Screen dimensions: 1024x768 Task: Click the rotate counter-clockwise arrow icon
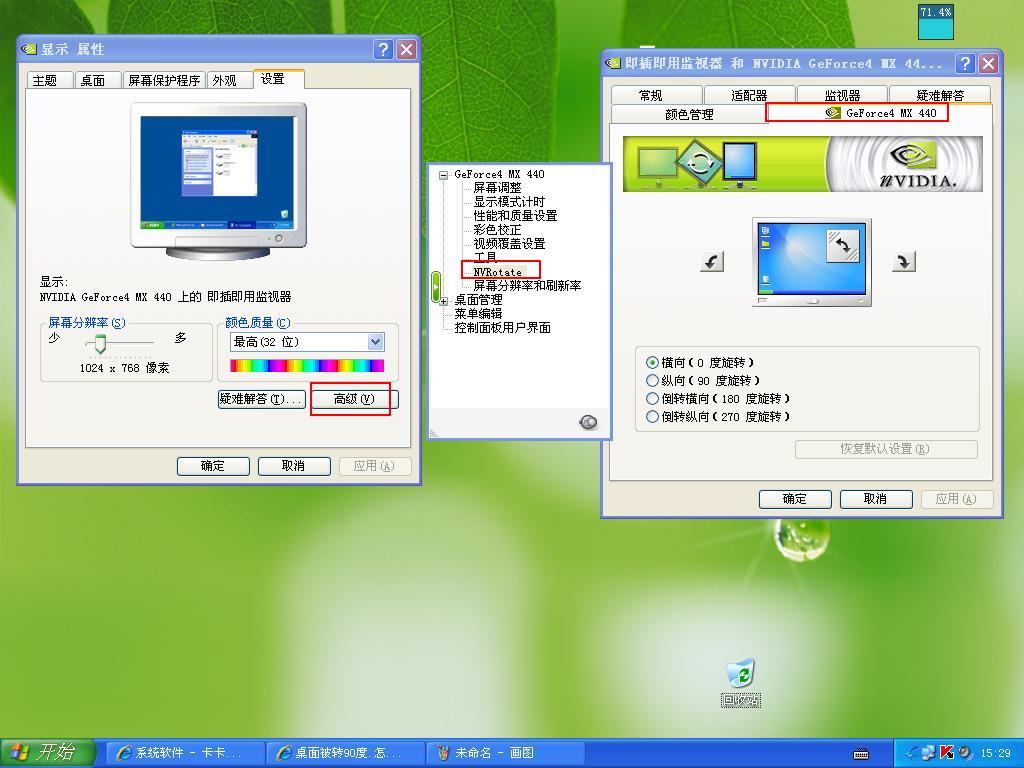(712, 262)
